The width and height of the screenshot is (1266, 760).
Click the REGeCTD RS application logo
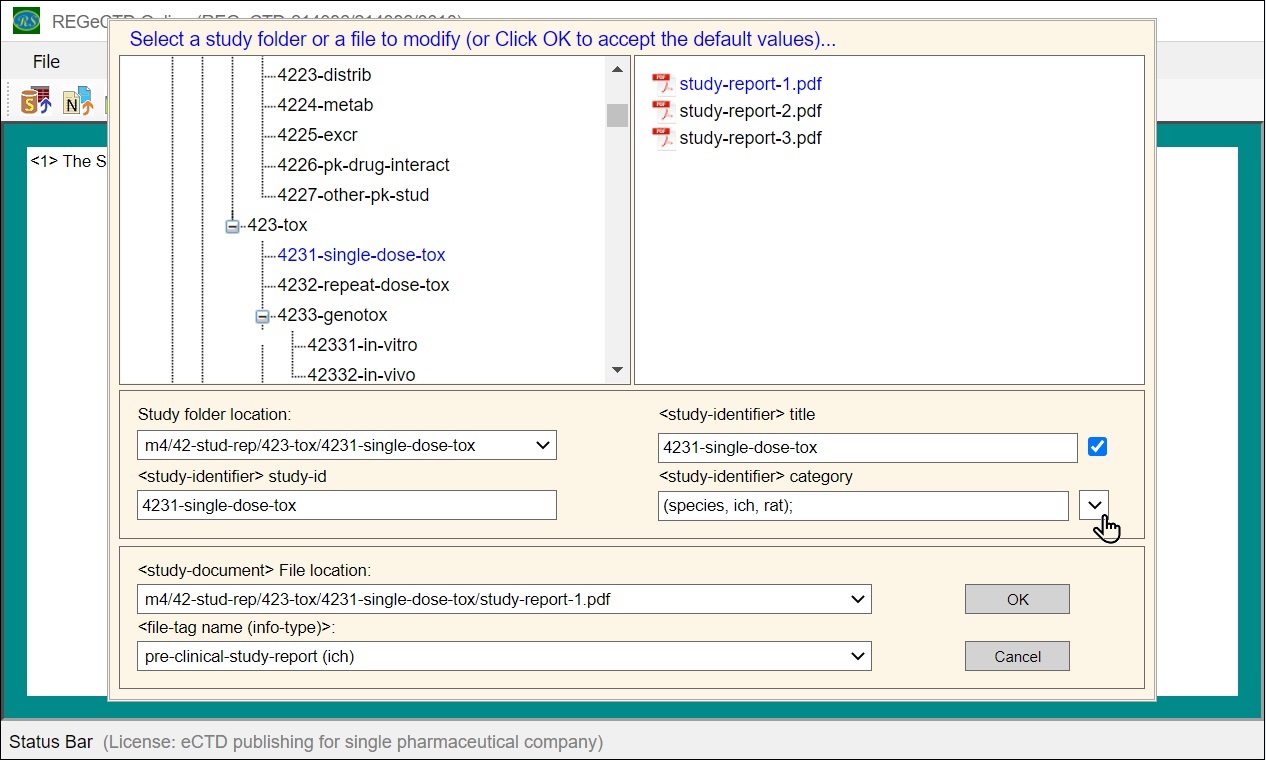point(27,20)
